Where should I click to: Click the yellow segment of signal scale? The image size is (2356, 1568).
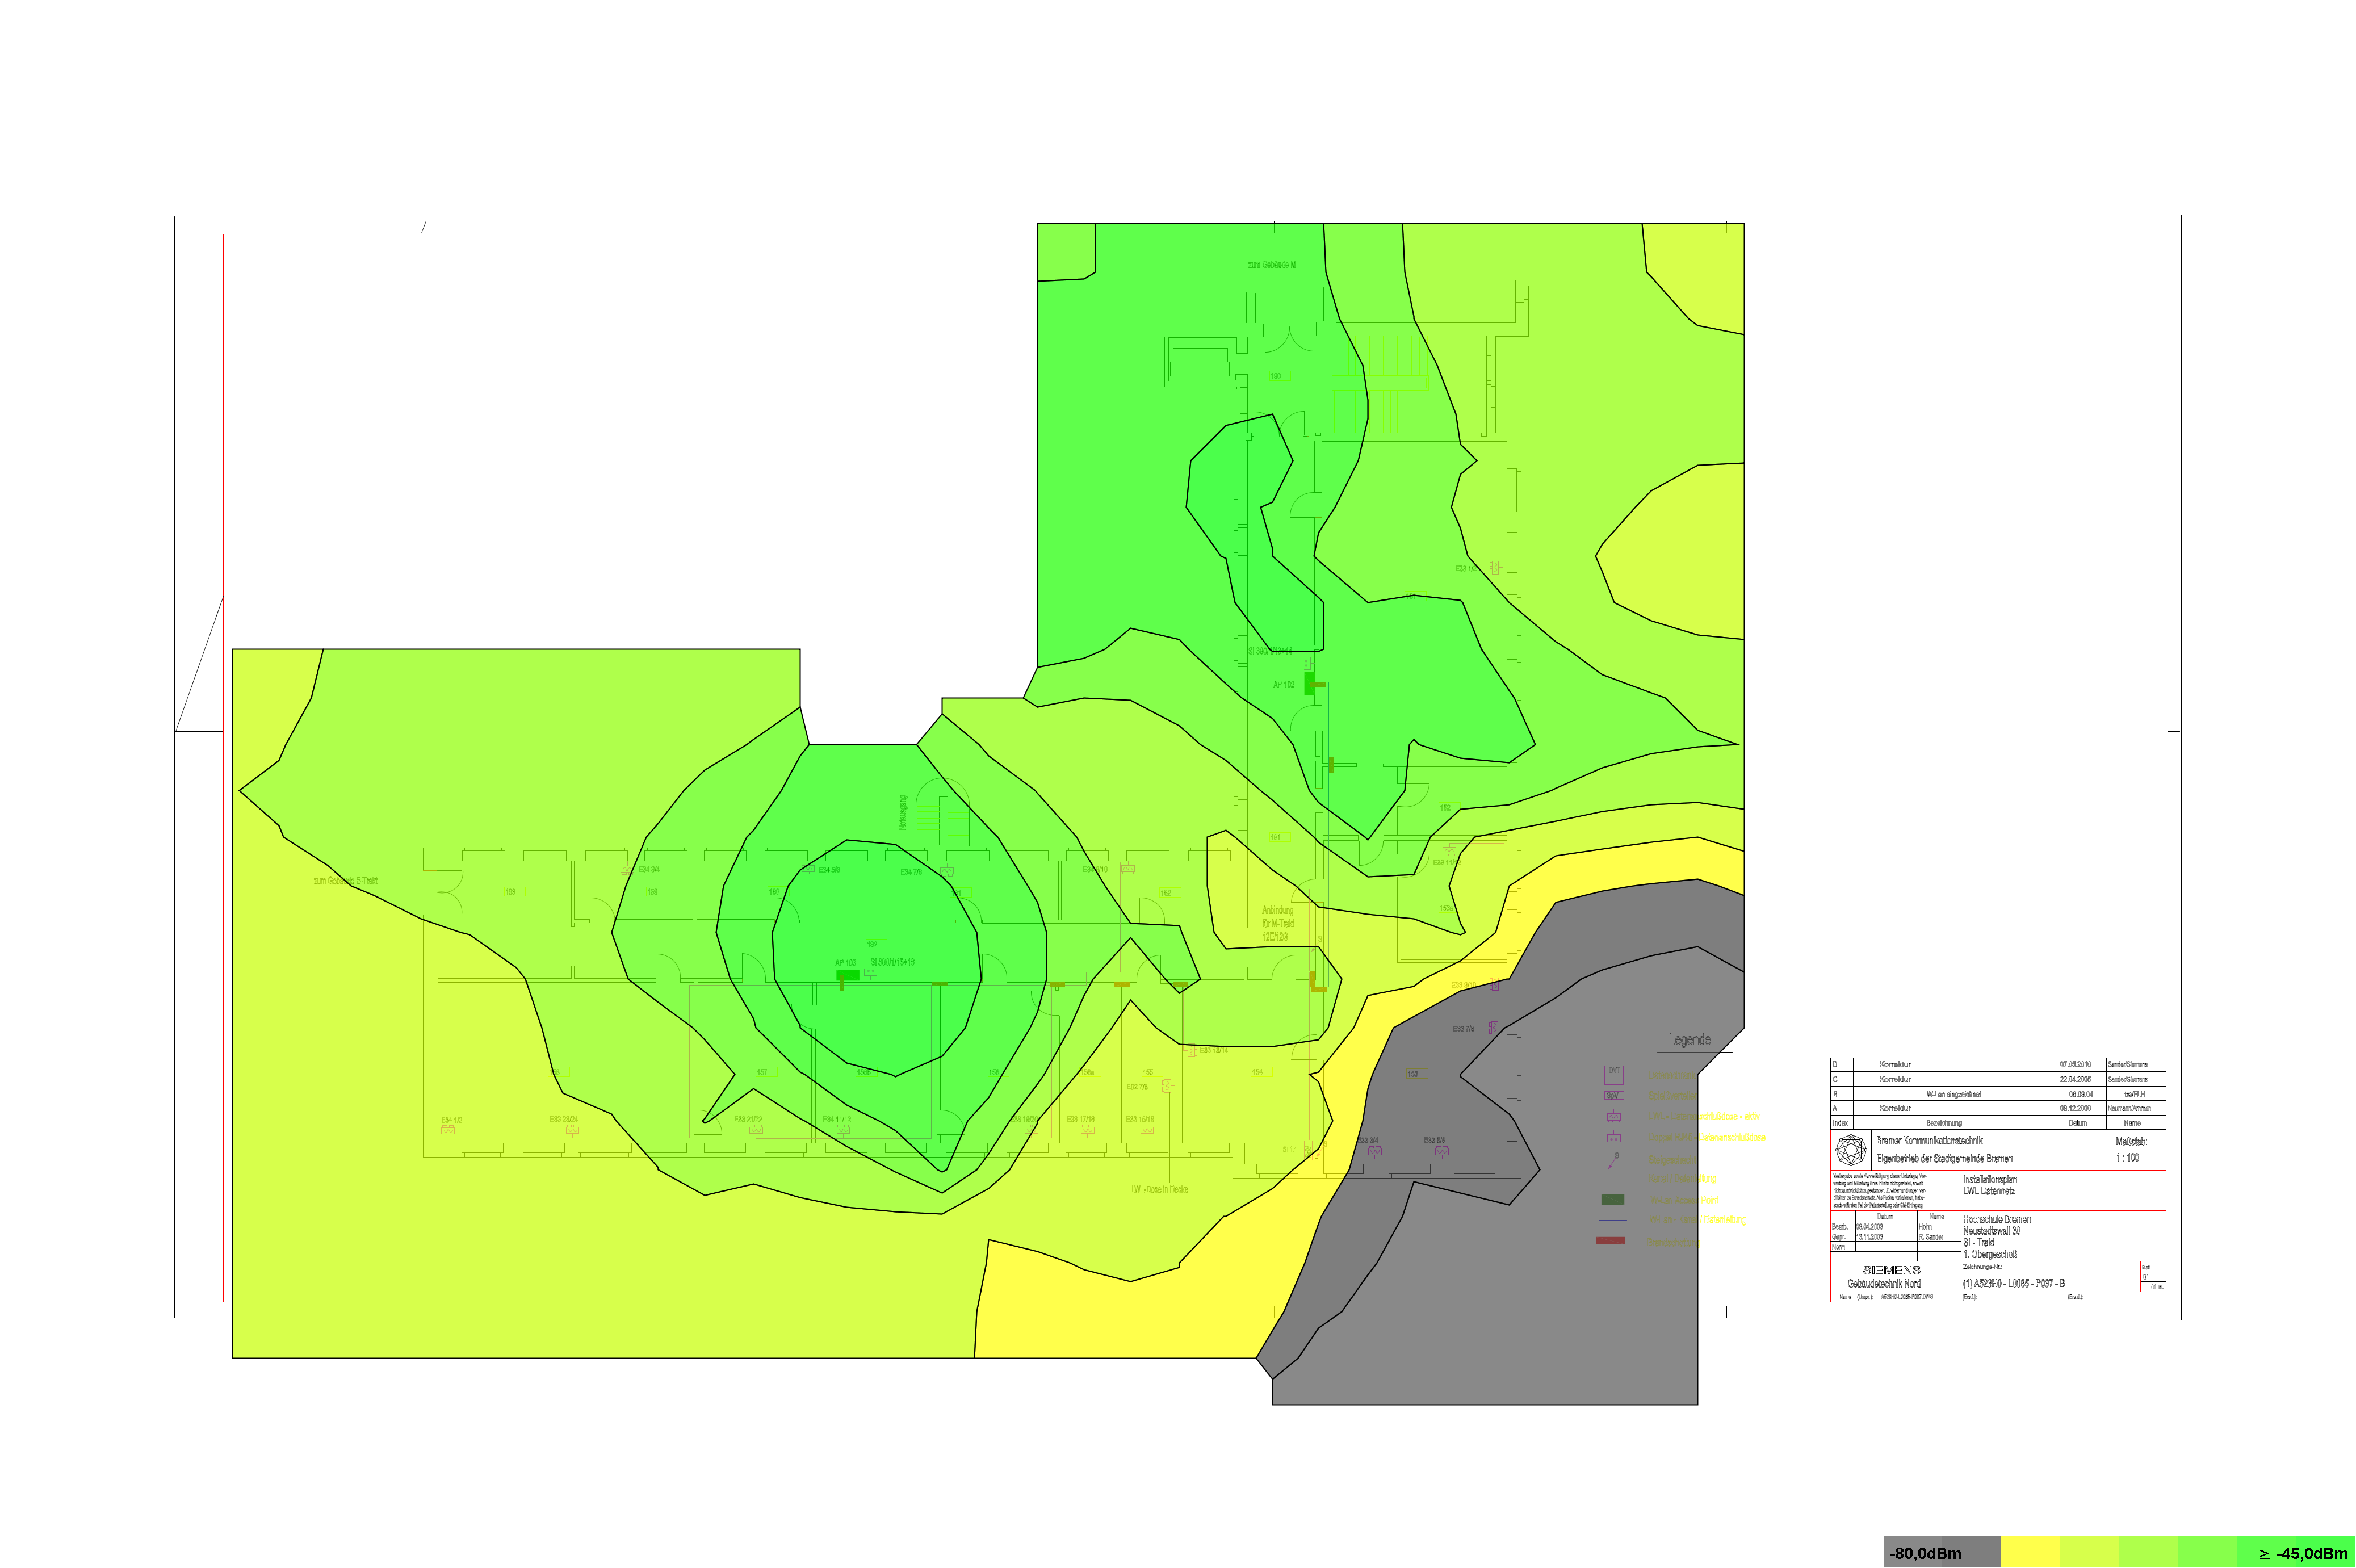pyautogui.click(x=2030, y=1553)
